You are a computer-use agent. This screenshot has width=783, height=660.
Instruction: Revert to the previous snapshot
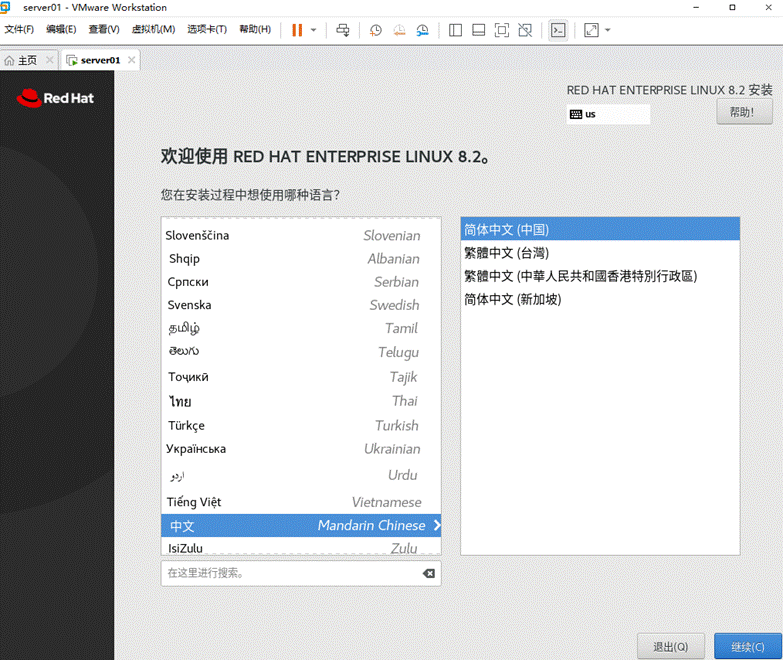pos(399,30)
